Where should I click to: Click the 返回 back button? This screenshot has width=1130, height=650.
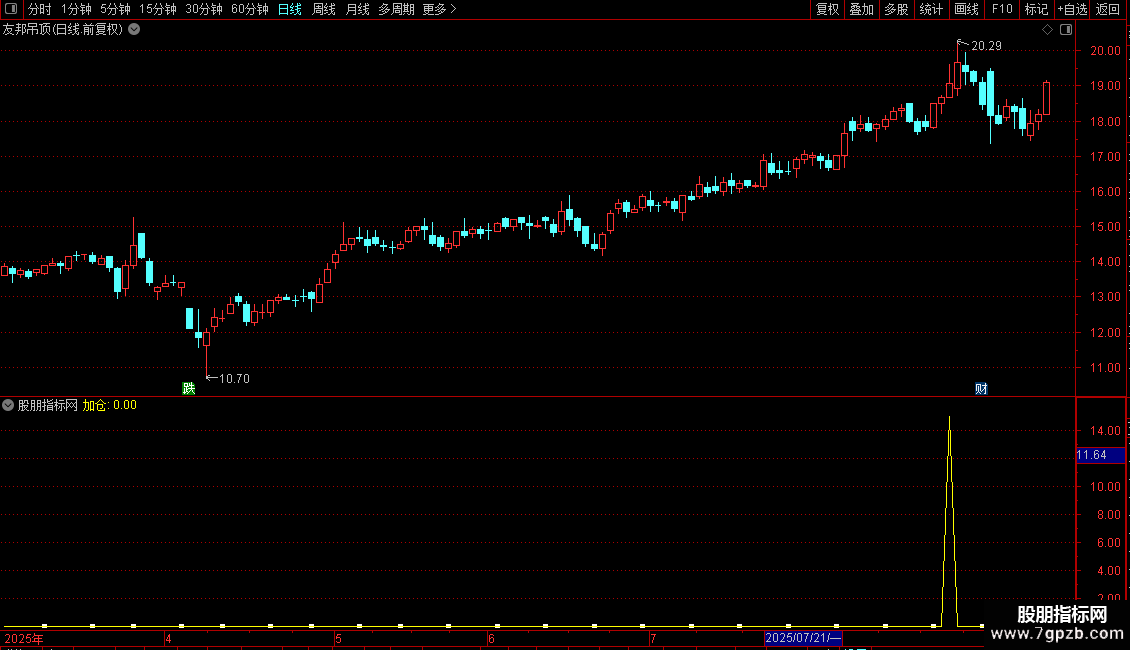1108,9
